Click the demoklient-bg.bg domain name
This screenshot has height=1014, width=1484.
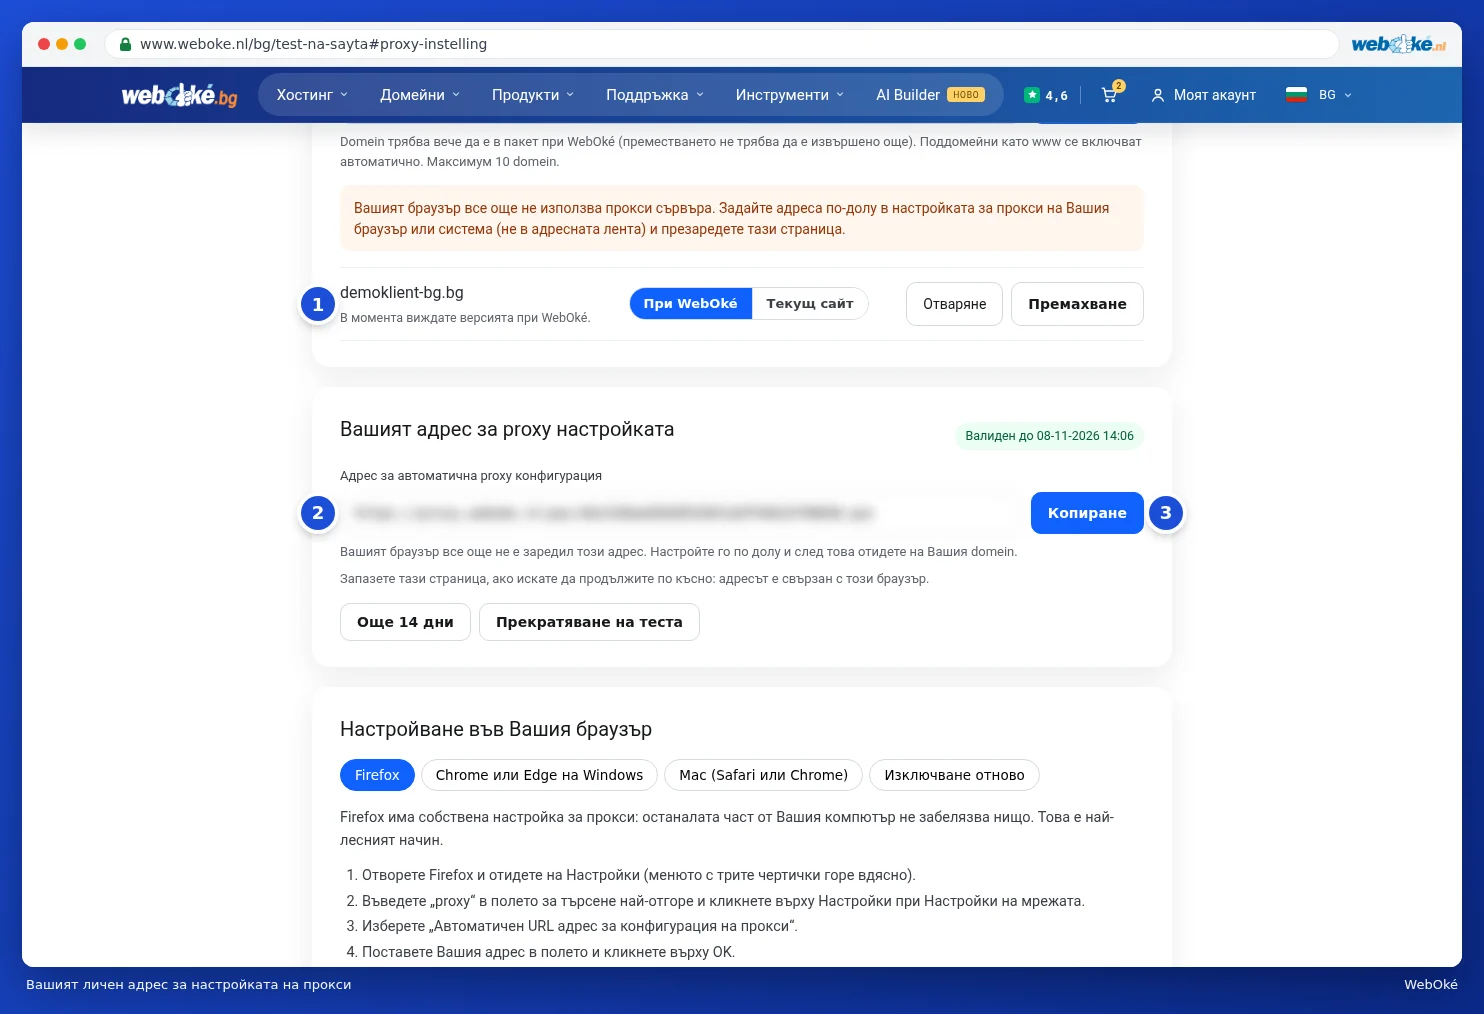pyautogui.click(x=402, y=293)
